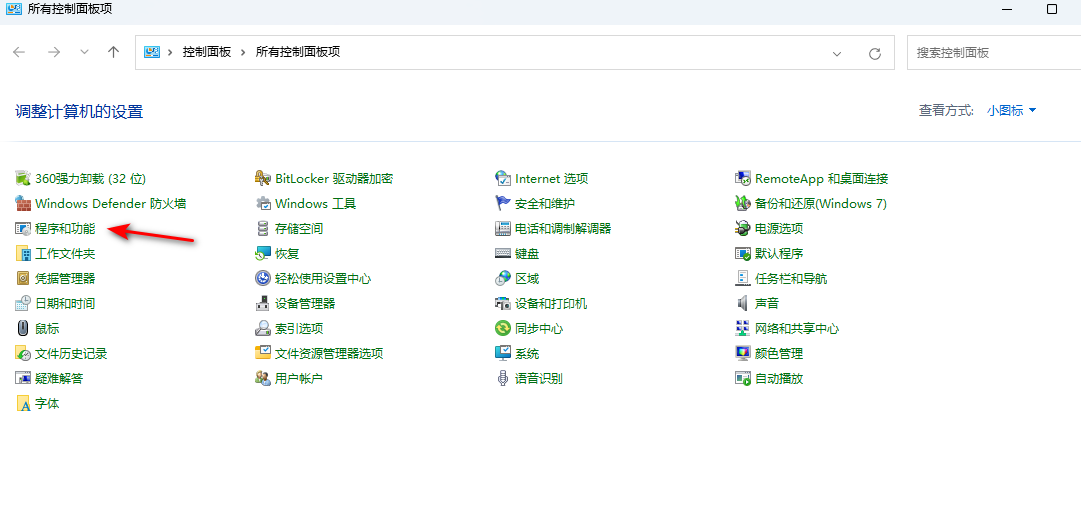The width and height of the screenshot is (1081, 515).
Task: Minimize the control panel window
Action: pos(1007,9)
